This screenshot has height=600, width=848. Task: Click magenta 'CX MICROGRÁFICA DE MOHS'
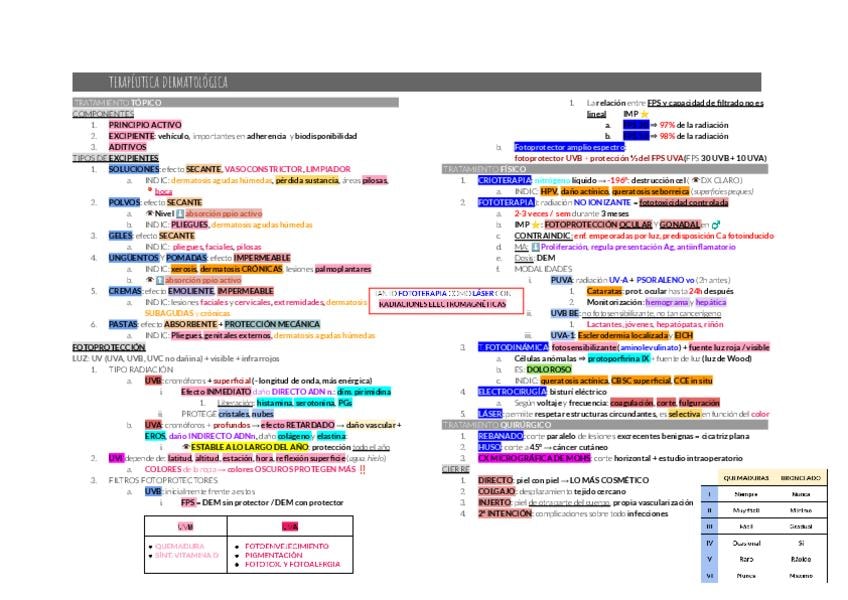pos(534,458)
